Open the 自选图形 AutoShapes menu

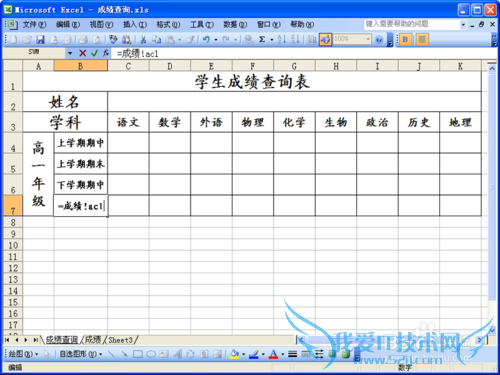(81, 354)
